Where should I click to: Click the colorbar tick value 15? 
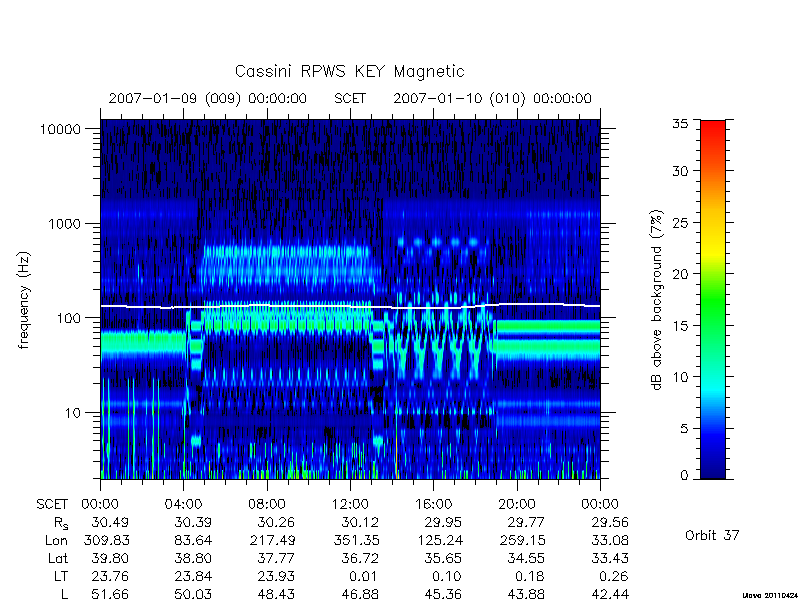point(680,326)
